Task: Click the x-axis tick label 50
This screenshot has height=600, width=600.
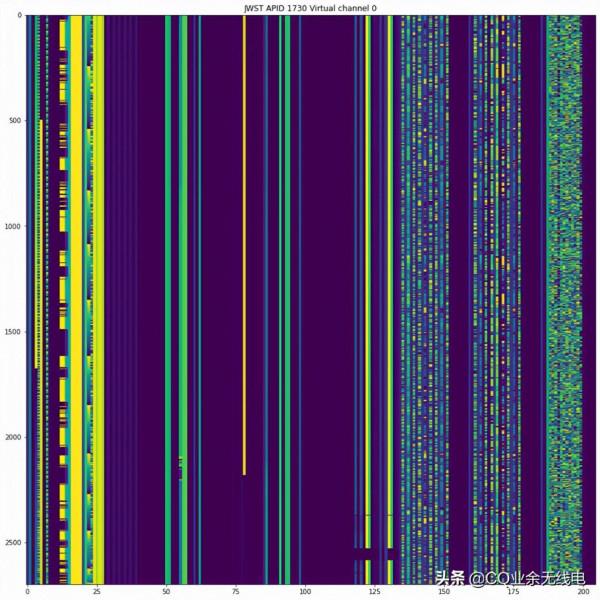Action: pos(166,592)
